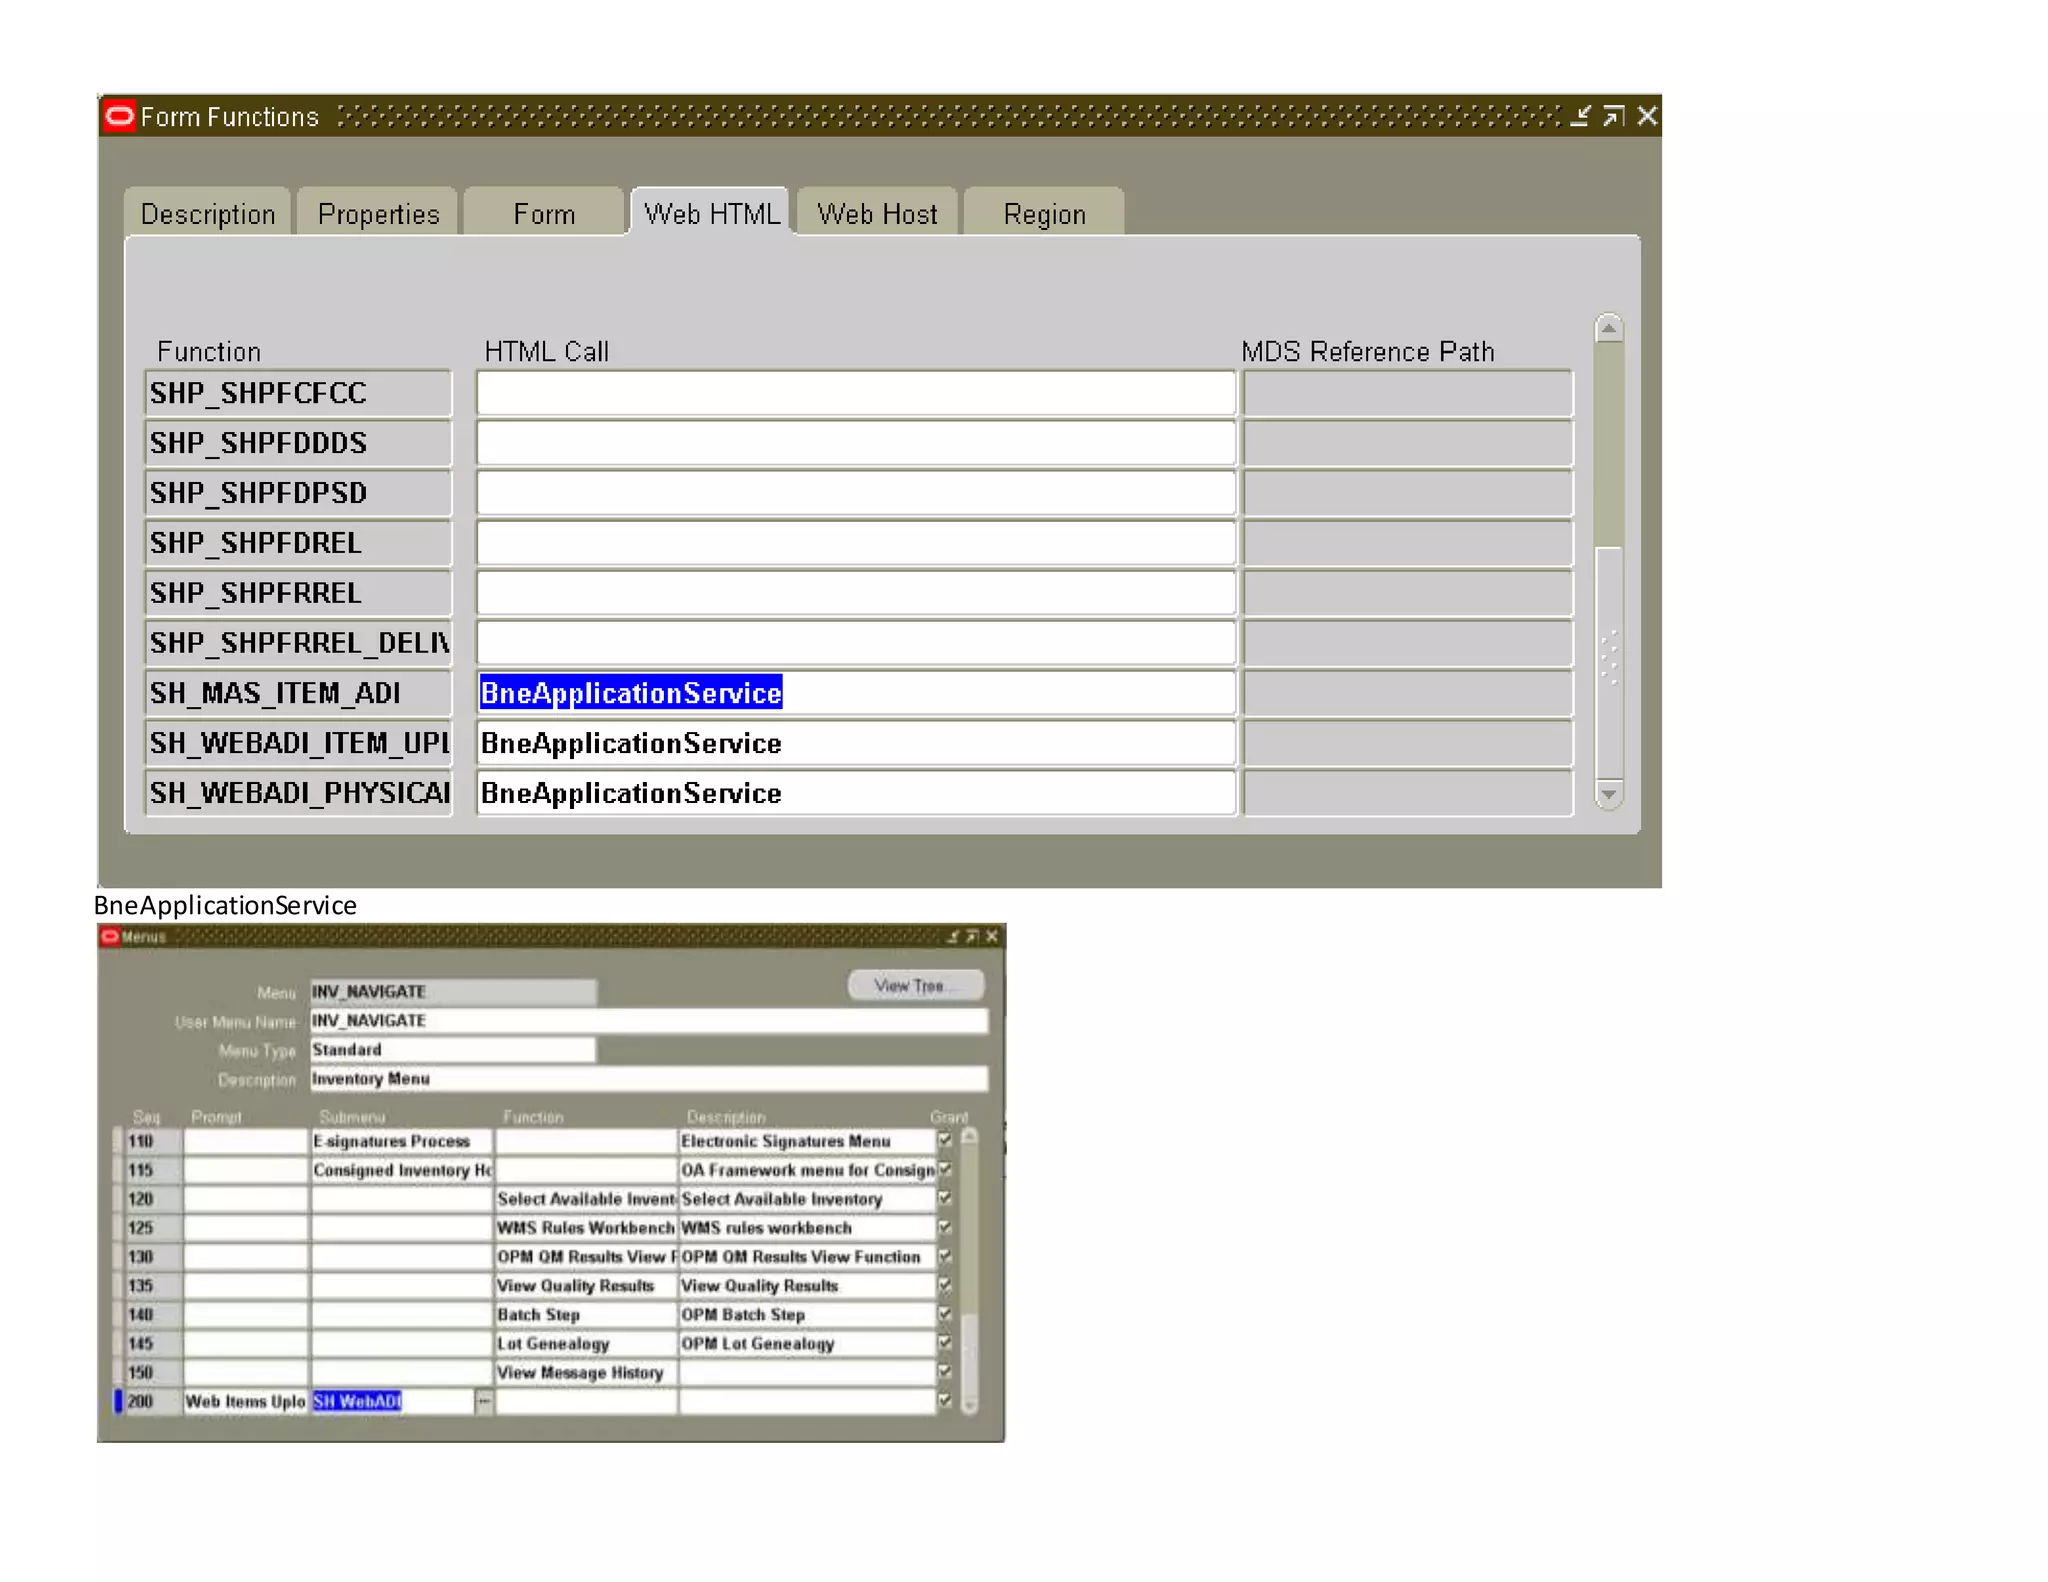Open the Form tab
The width and height of the screenshot is (2048, 1582).
544,213
